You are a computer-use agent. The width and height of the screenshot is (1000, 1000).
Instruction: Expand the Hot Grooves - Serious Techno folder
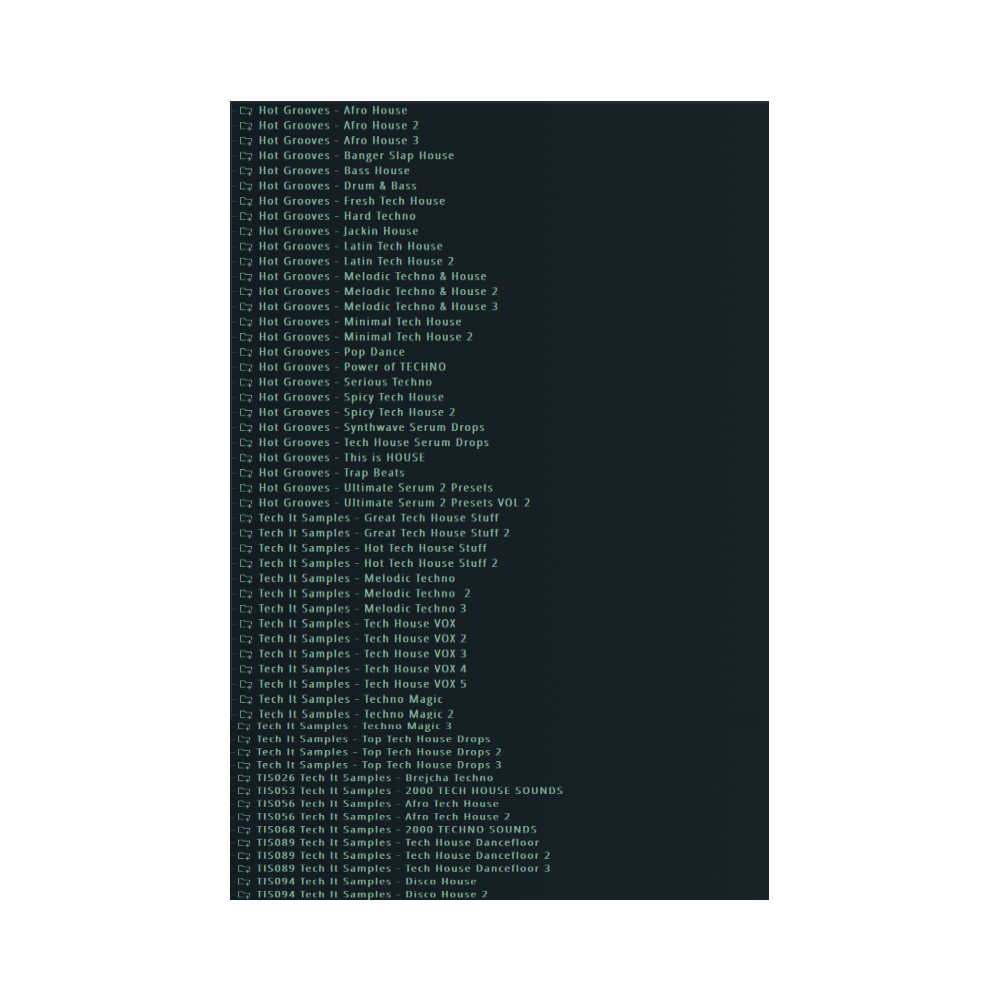tap(345, 382)
